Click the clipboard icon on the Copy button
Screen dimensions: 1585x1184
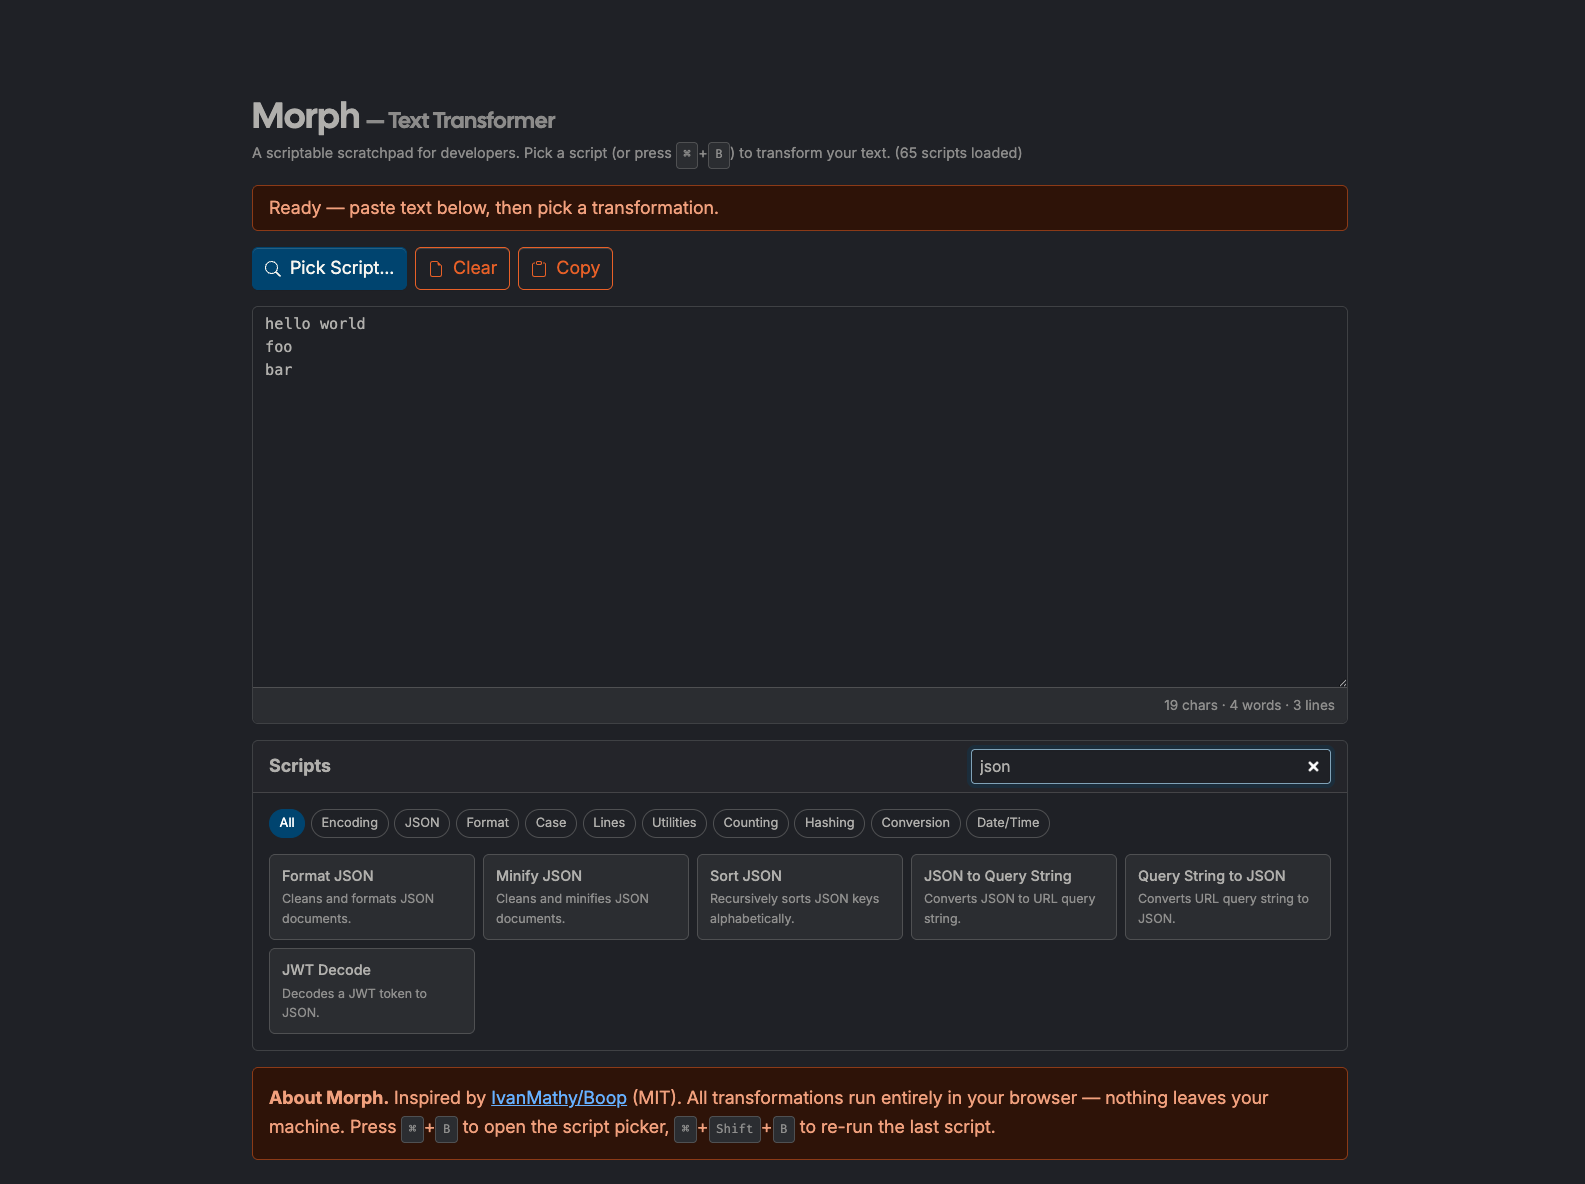point(539,269)
